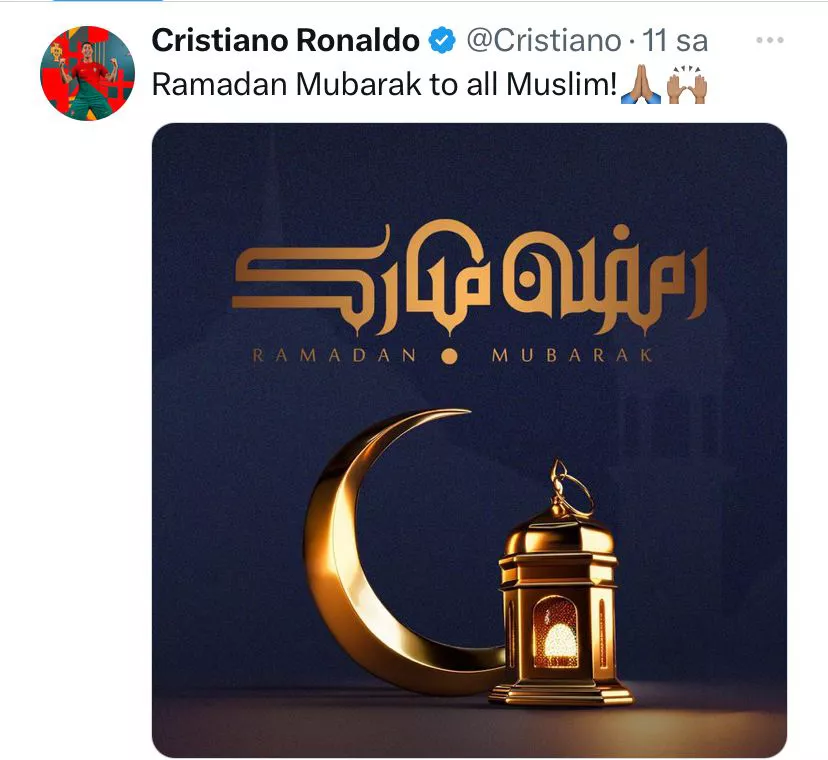
Task: Open the 'Cristiano Ronaldo' display name link
Action: [285, 41]
